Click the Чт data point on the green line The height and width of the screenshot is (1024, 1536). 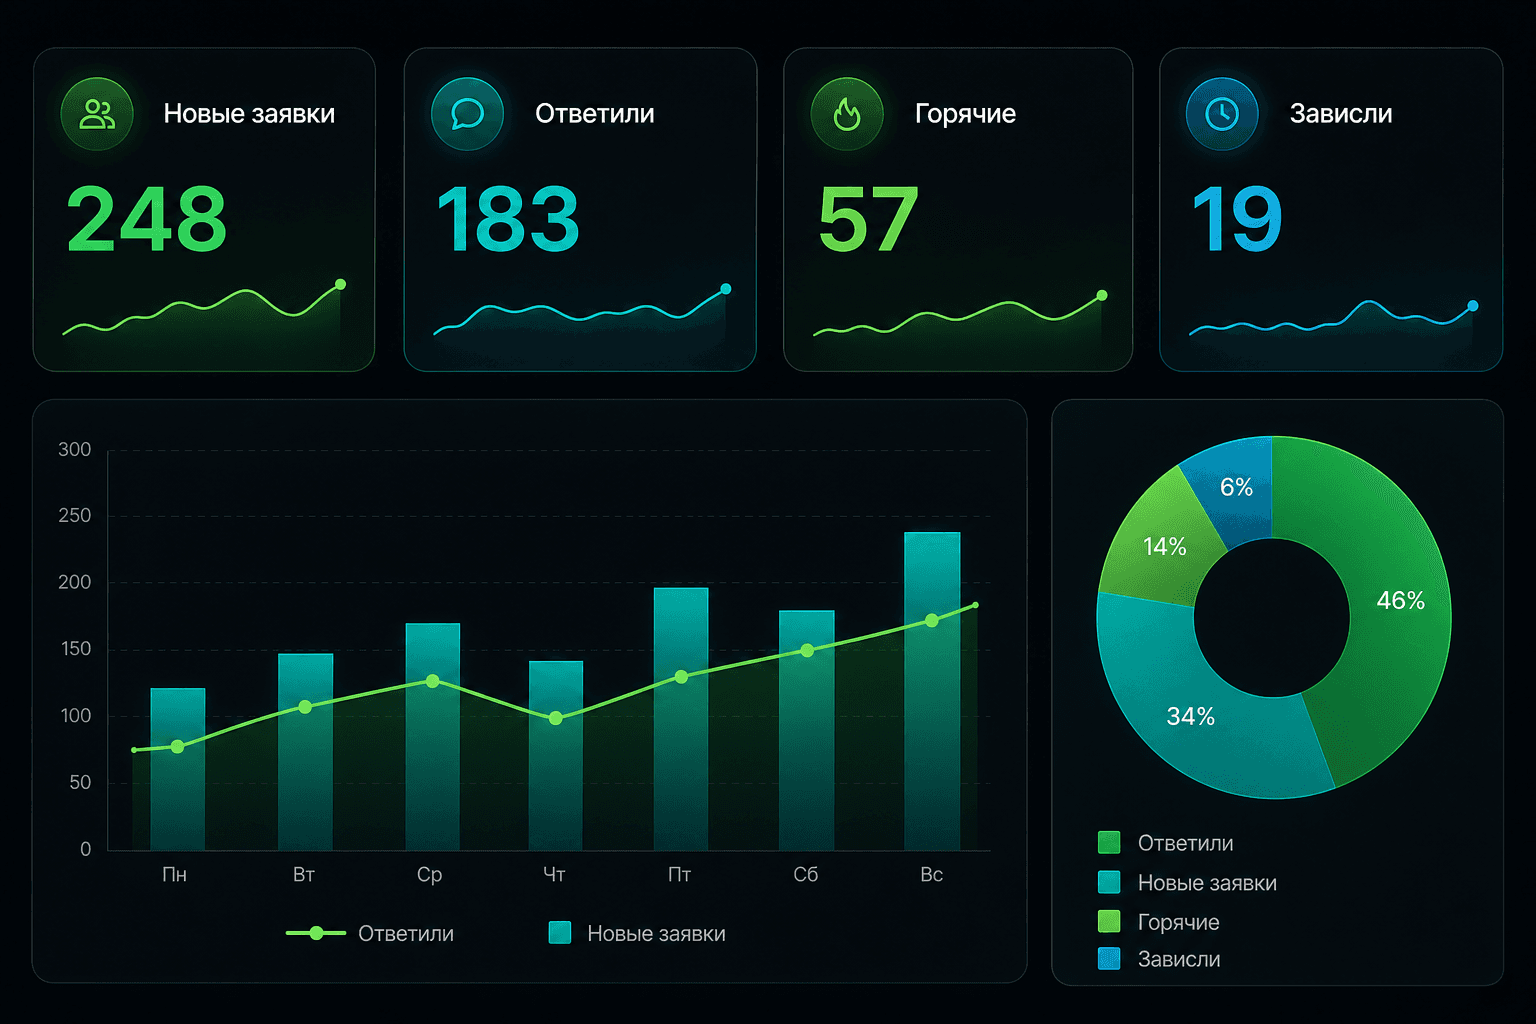pos(556,718)
